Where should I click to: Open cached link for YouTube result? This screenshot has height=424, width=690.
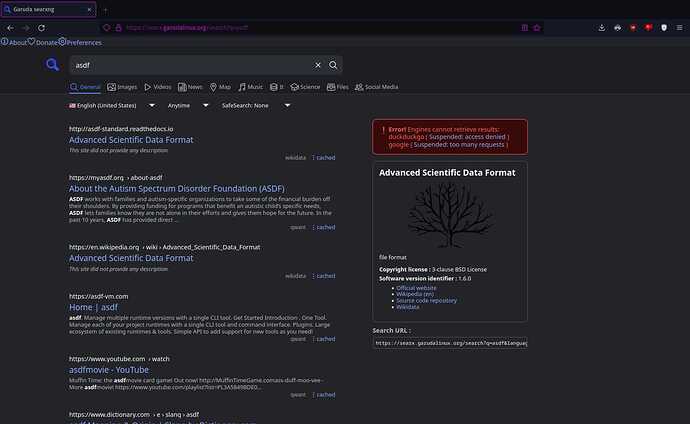[326, 395]
